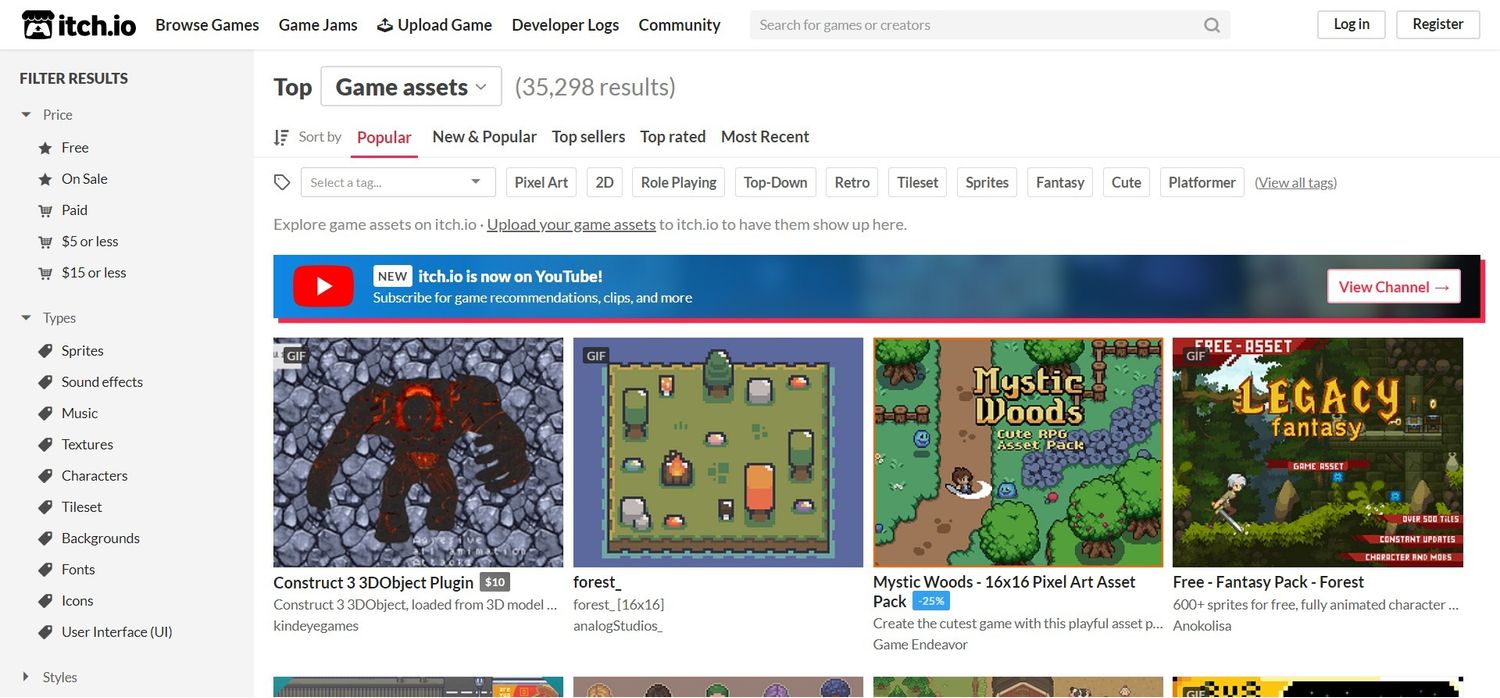Go to Game Jams

[318, 25]
